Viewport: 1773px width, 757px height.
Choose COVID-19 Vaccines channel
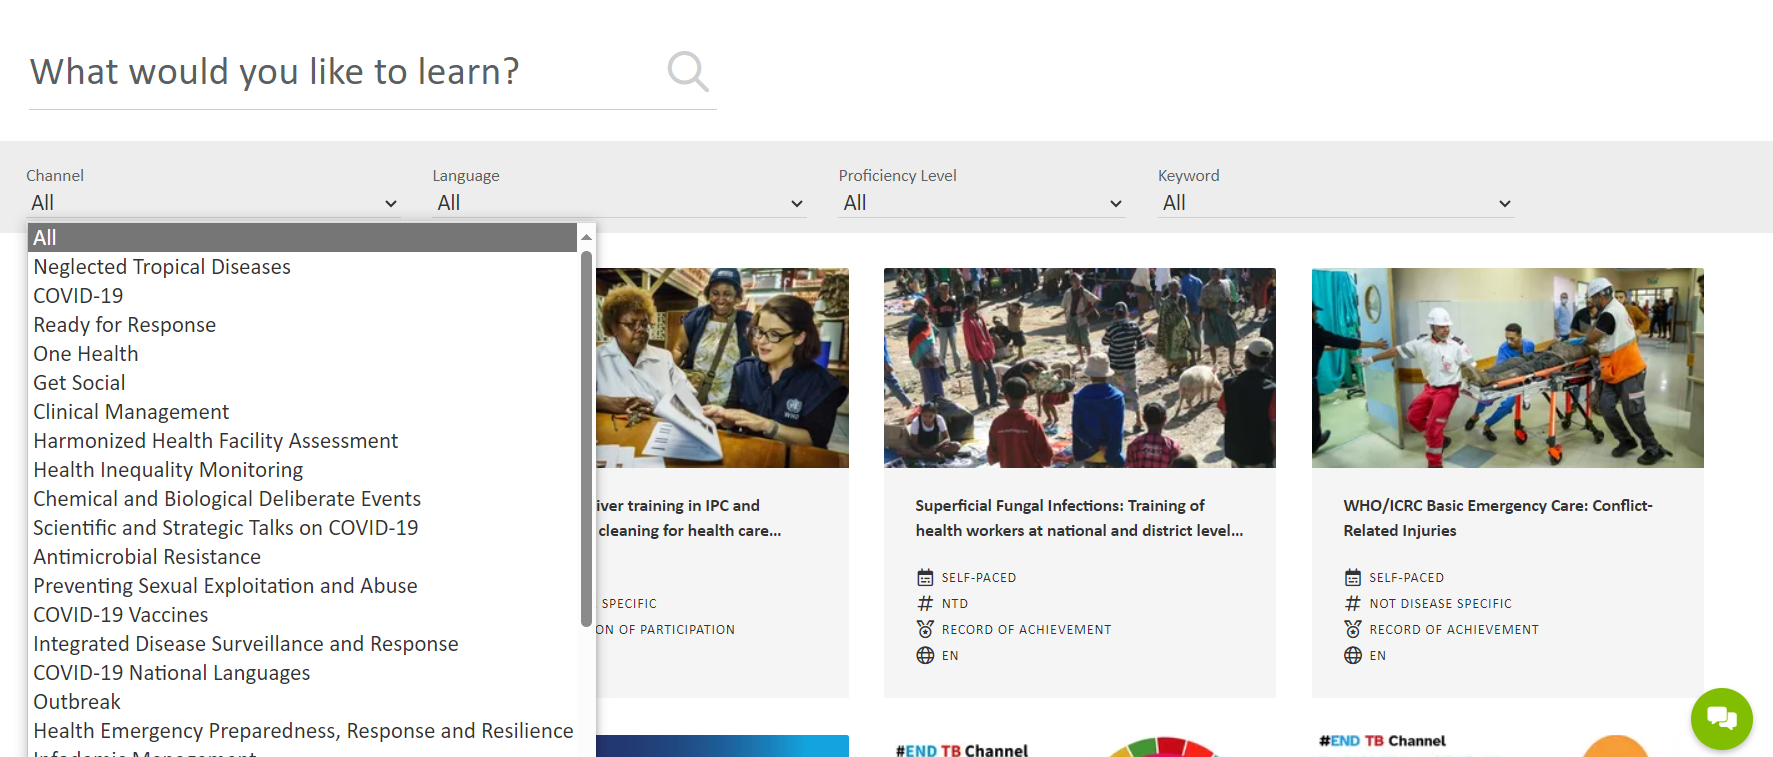[x=303, y=615]
